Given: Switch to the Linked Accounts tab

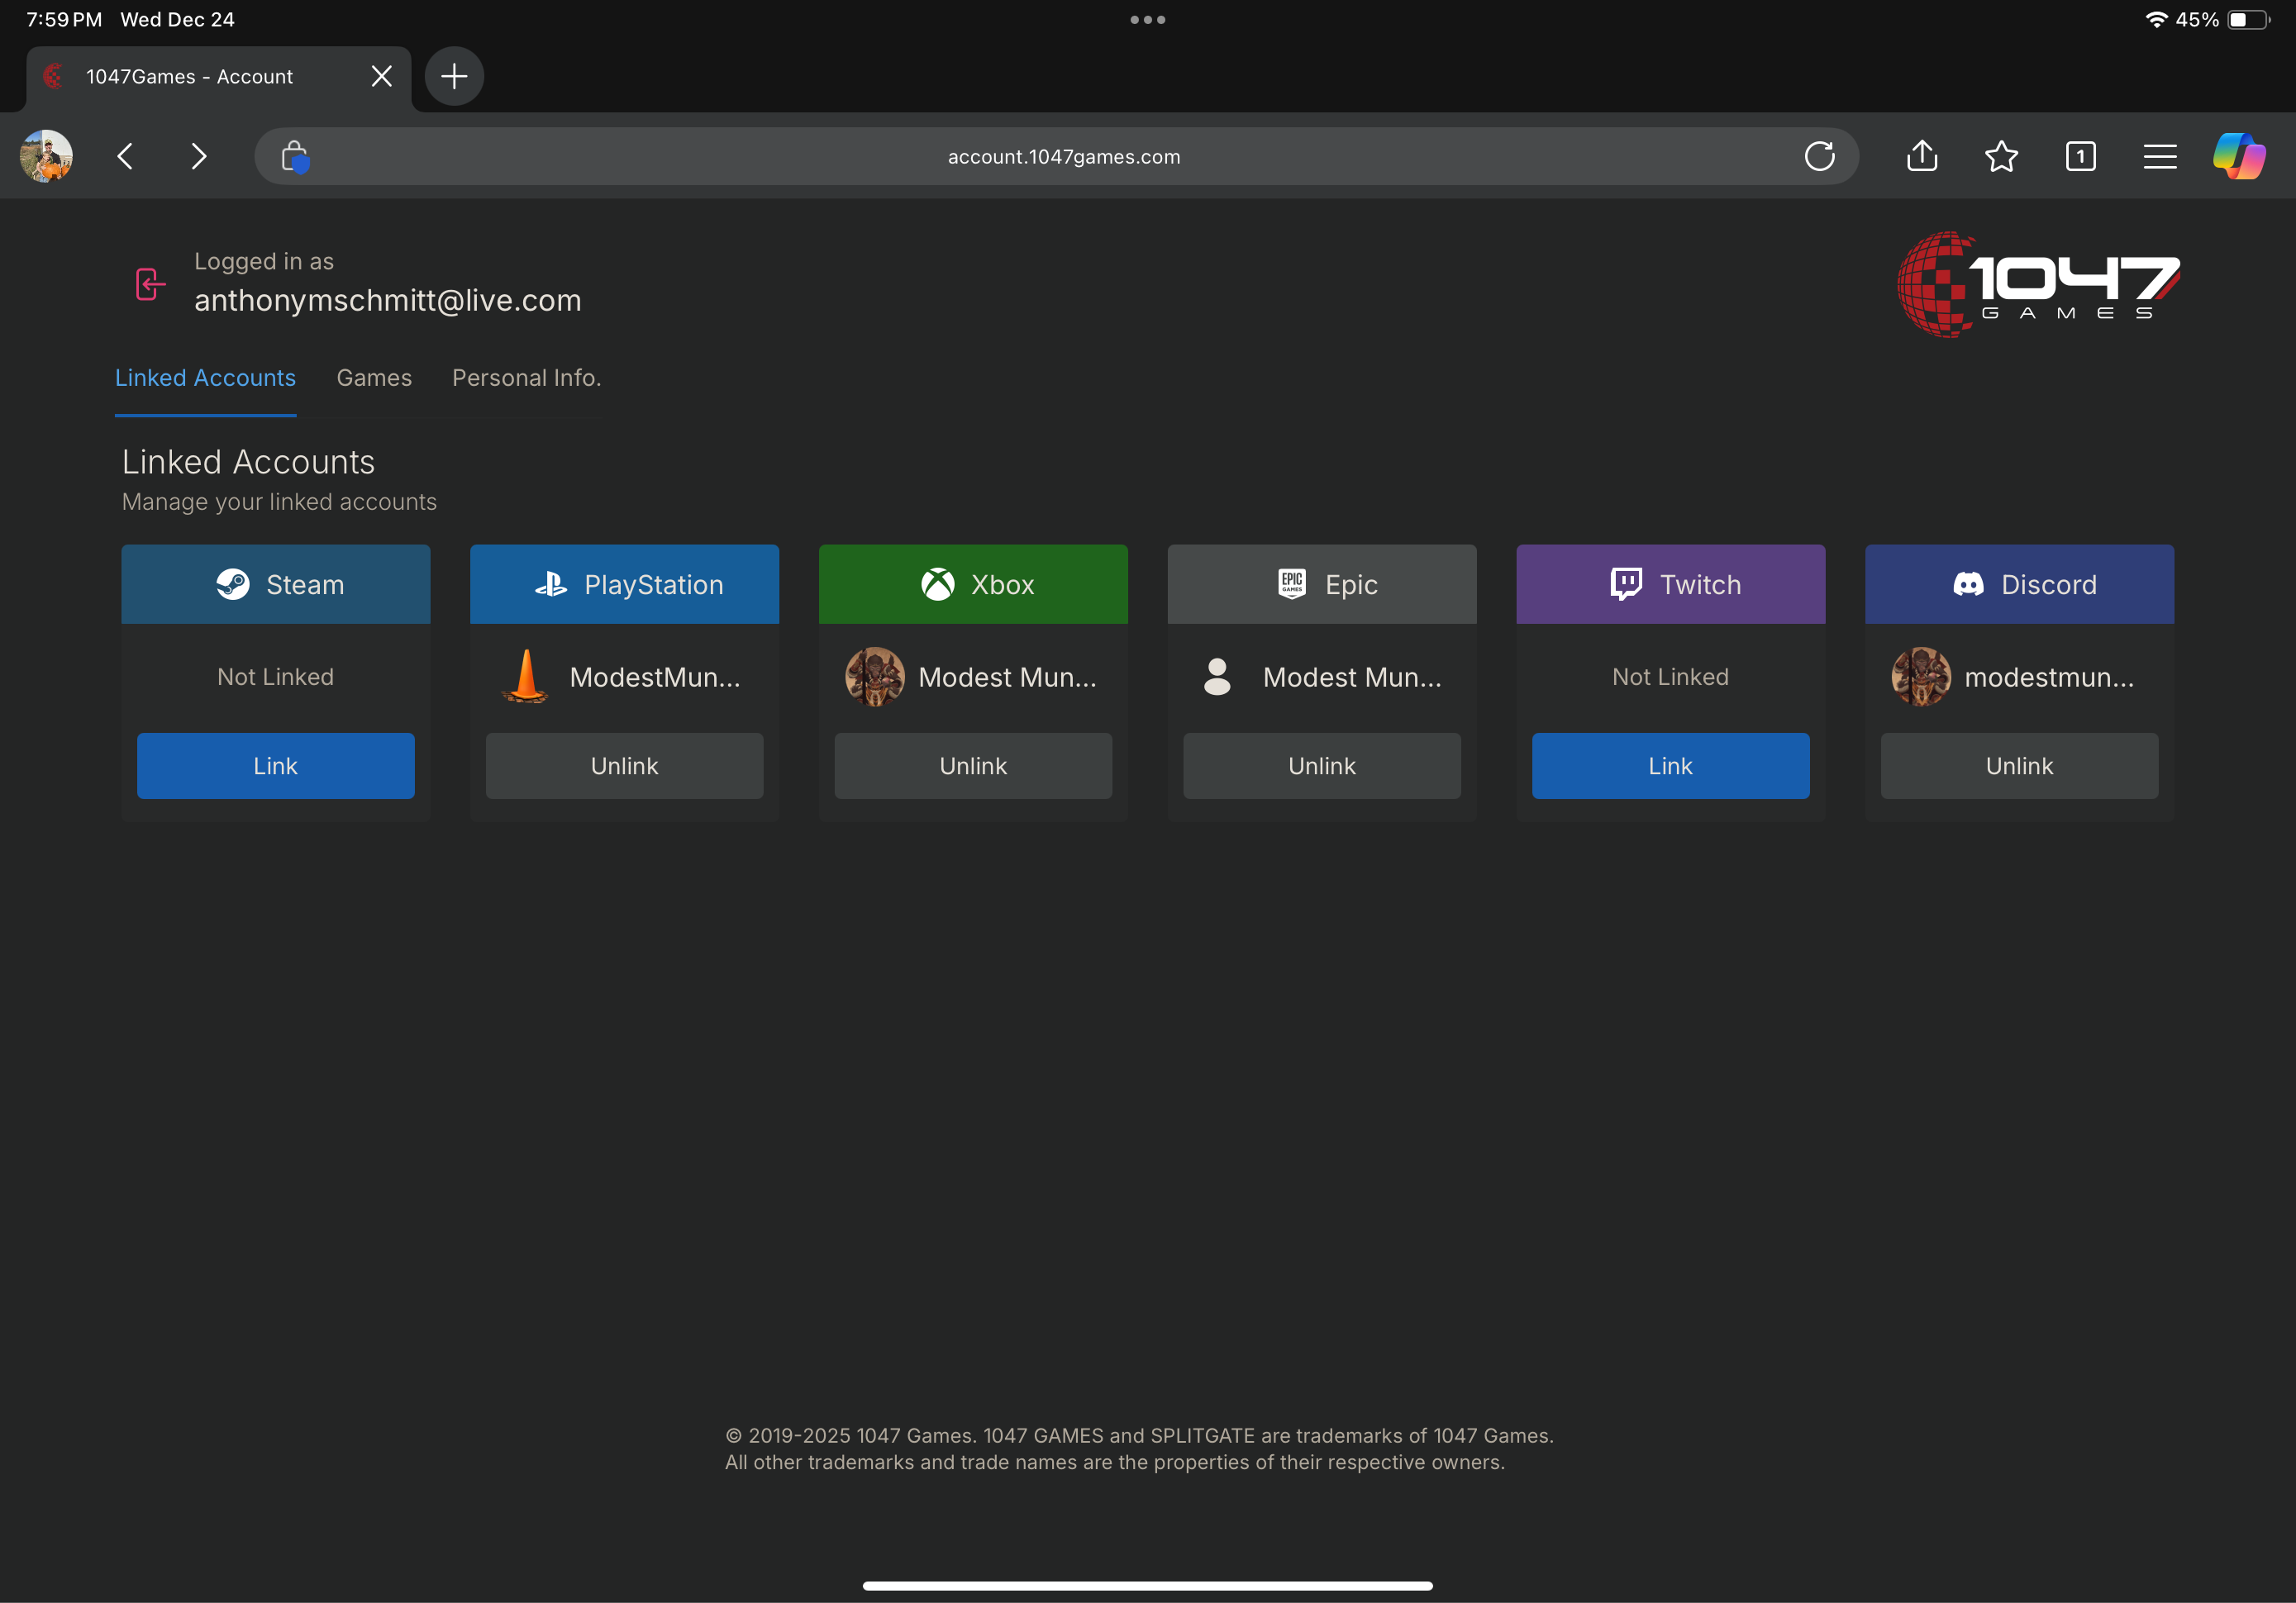Looking at the screenshot, I should tap(205, 378).
